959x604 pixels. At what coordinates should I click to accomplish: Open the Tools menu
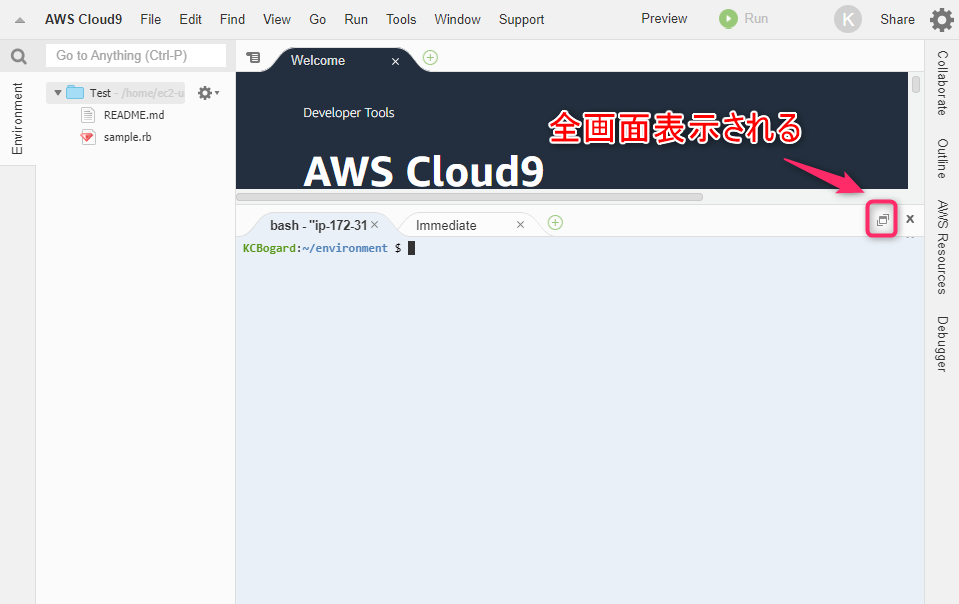point(401,20)
